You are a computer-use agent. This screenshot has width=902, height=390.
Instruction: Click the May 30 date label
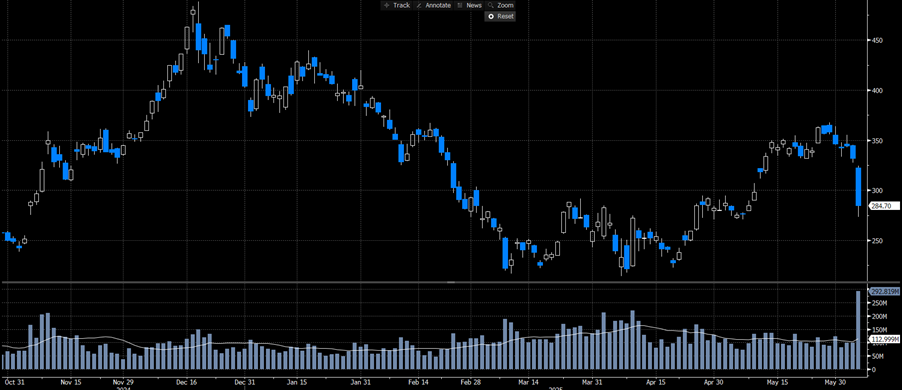835,381
